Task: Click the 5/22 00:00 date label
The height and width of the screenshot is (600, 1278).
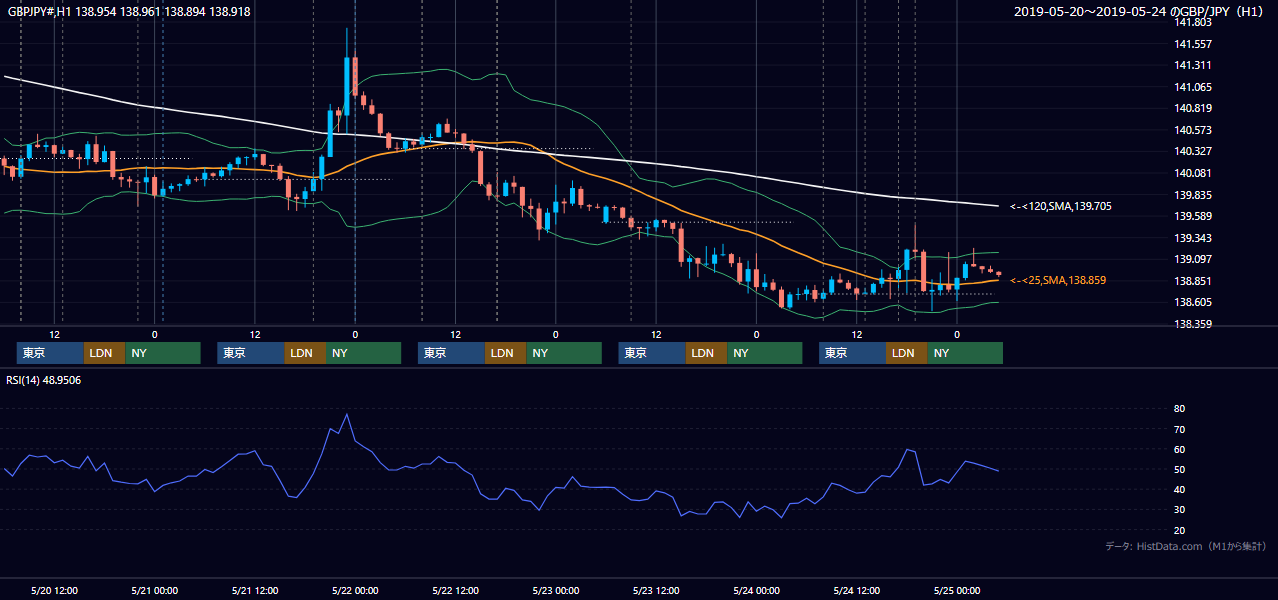Action: pos(355,590)
